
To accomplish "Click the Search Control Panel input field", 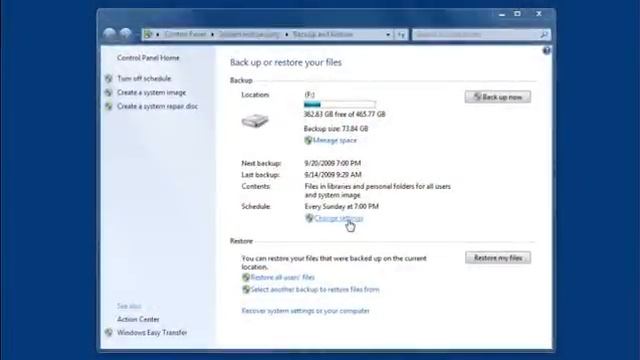I will 476,35.
